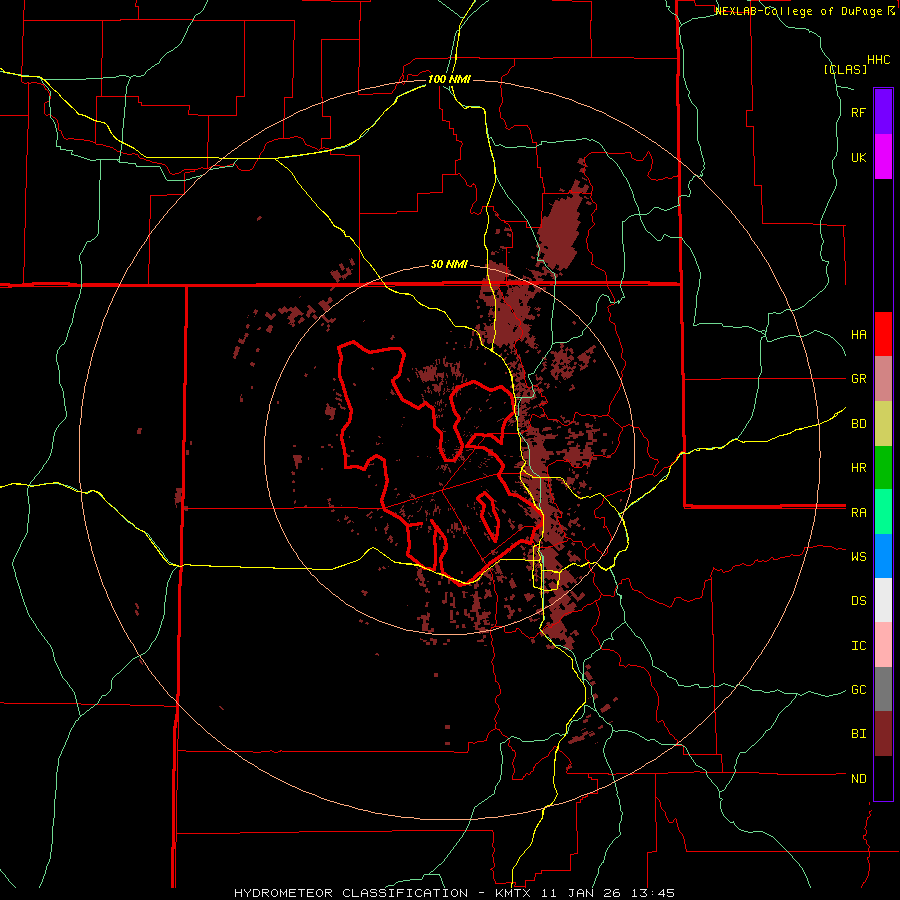Click the BI legend label
The height and width of the screenshot is (900, 900).
tap(859, 734)
